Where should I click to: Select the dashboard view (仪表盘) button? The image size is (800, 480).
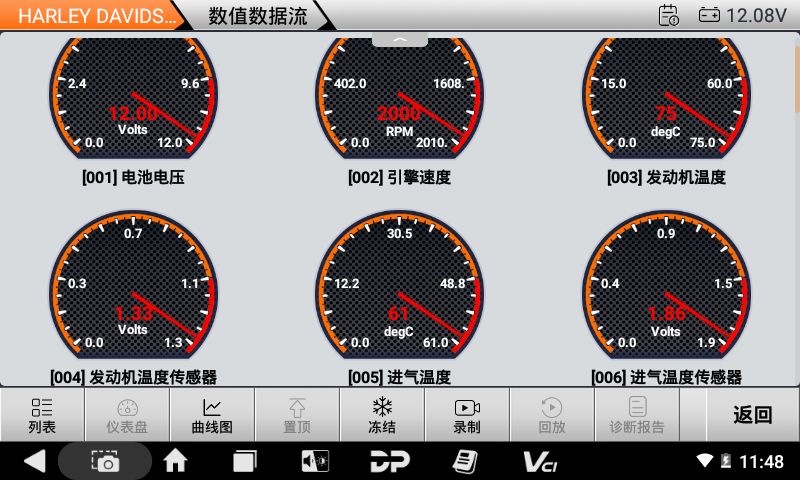127,415
